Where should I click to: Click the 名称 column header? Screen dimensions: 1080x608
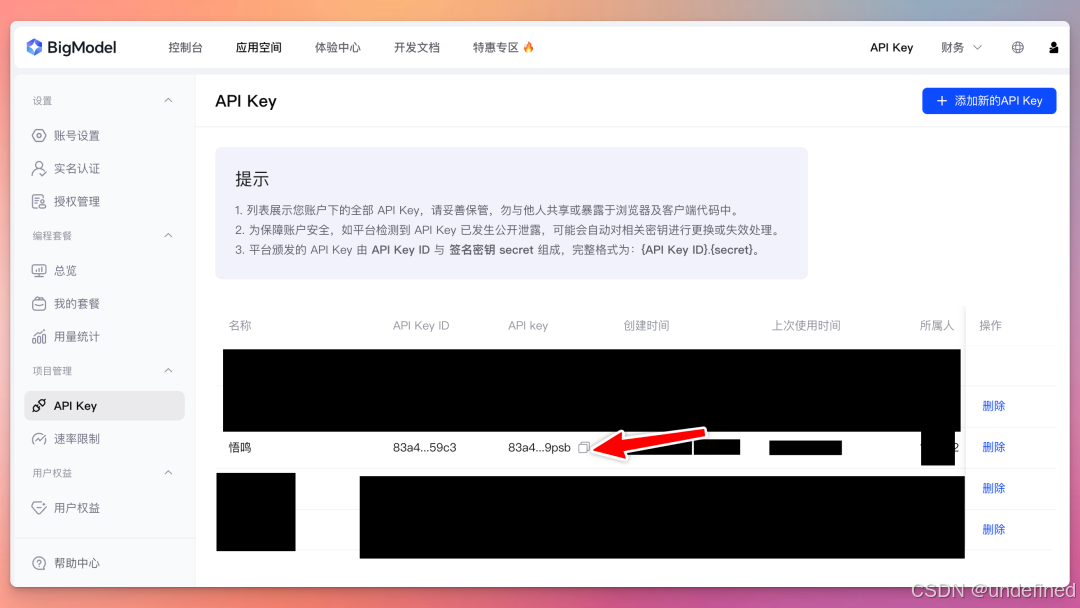pos(240,326)
